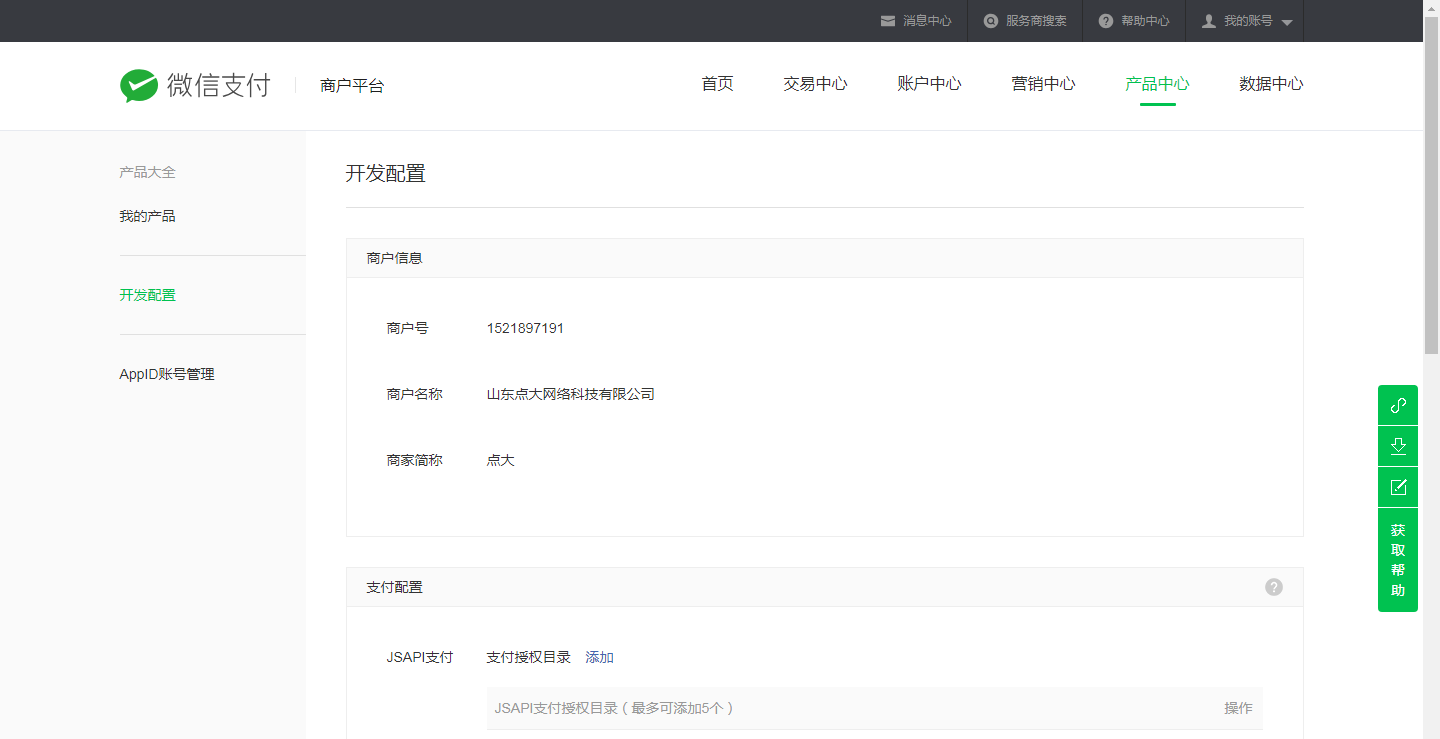Screen dimensions: 1440x739
Task: Click the edit note icon in side panel
Action: (1398, 487)
